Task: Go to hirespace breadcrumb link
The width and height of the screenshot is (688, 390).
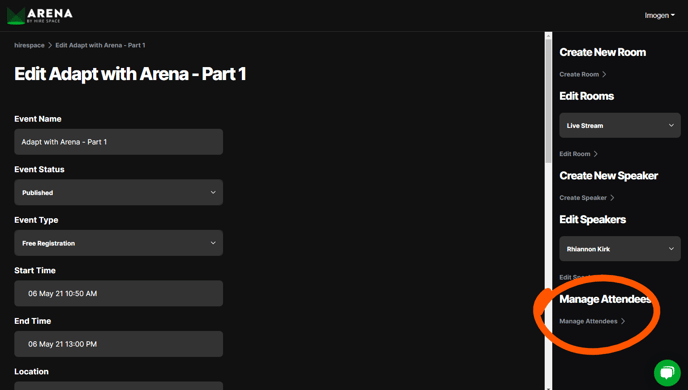Action: (x=29, y=45)
